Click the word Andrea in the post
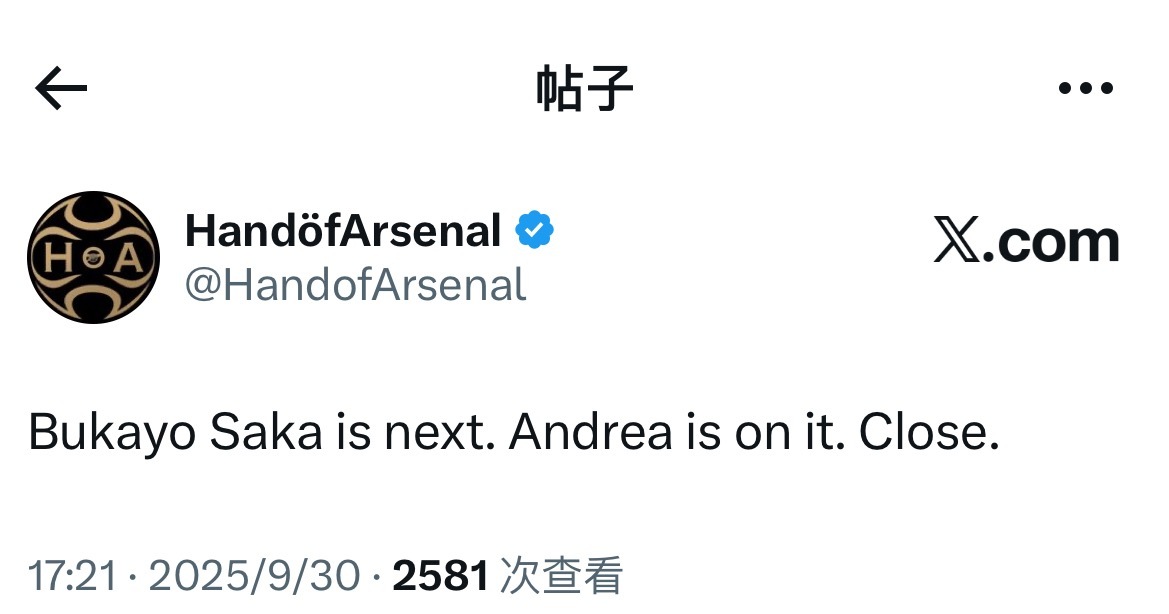The image size is (1169, 614). coord(591,431)
